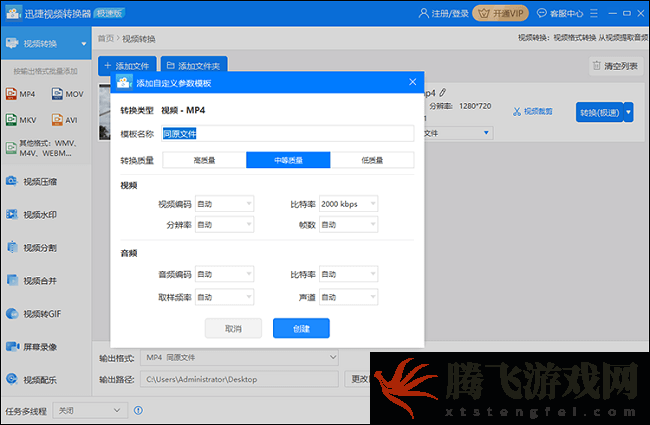Screen dimensions: 650x425
Task: Open other formats WMV, M4V, WEBM
Action: coord(41,148)
